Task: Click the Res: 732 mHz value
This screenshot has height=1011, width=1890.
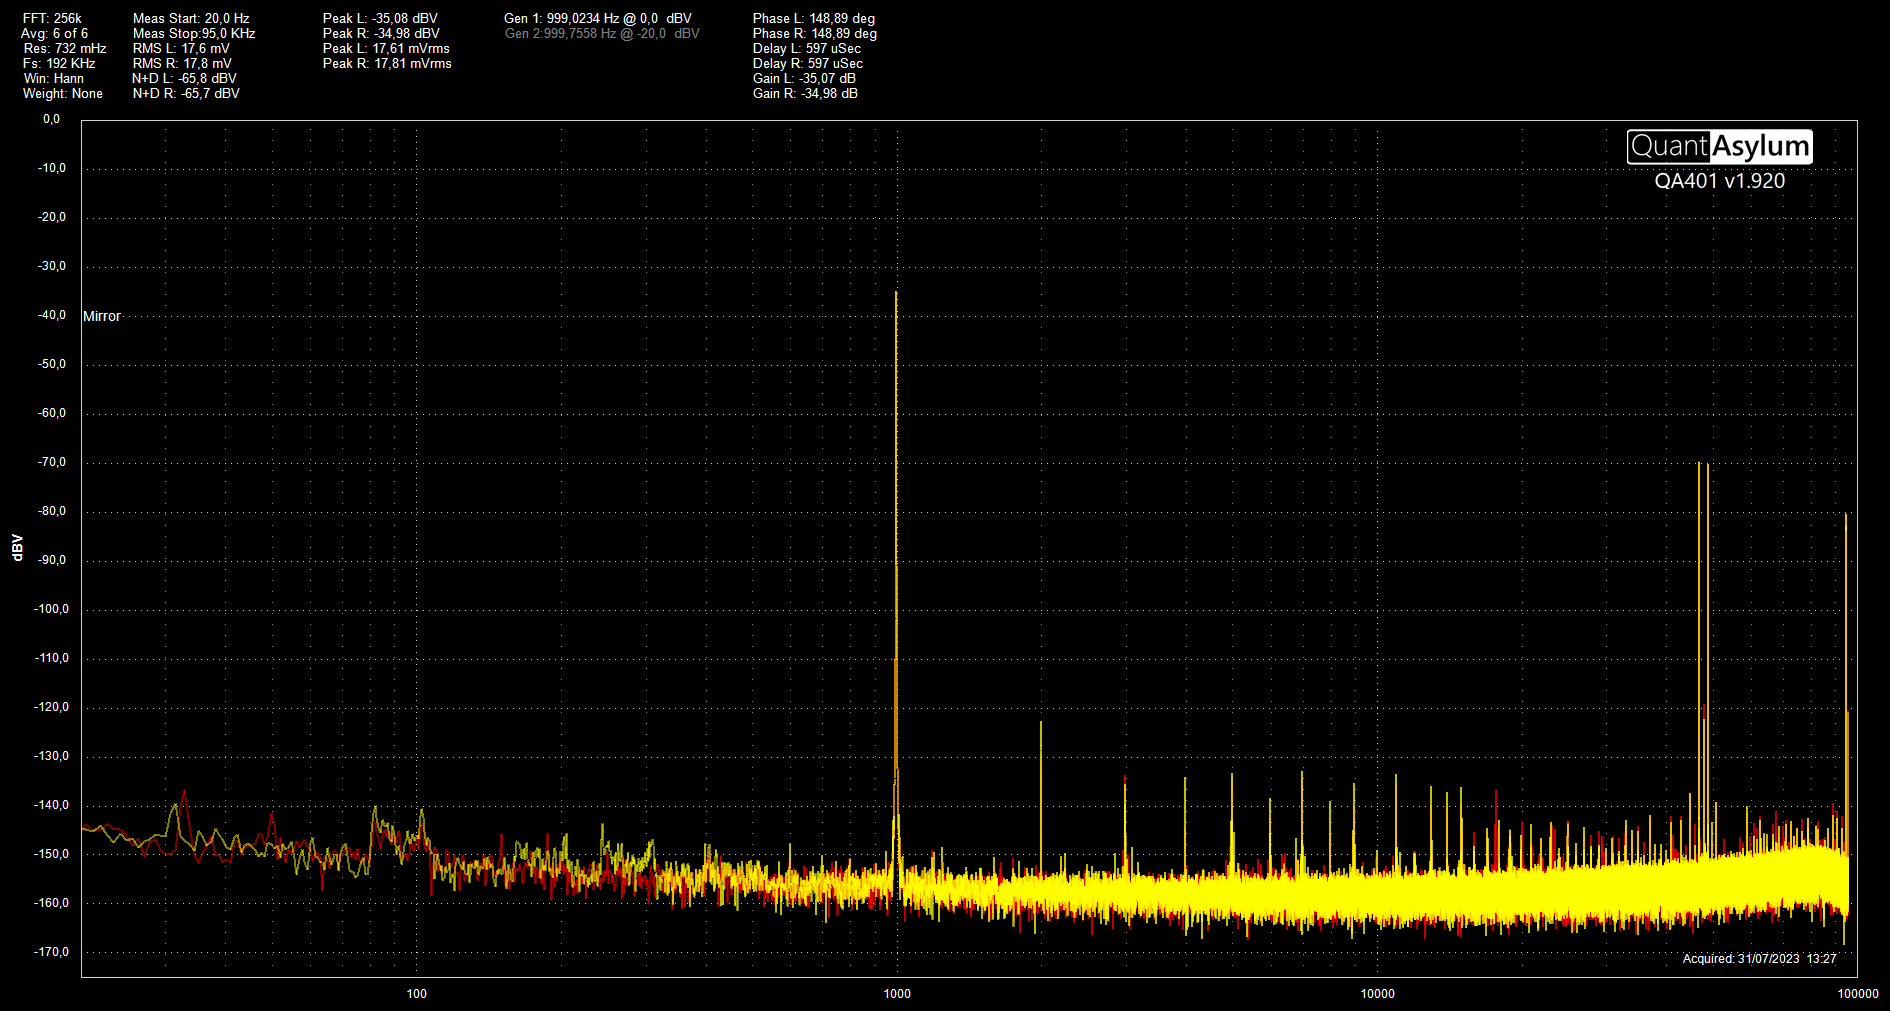Action: click(65, 48)
